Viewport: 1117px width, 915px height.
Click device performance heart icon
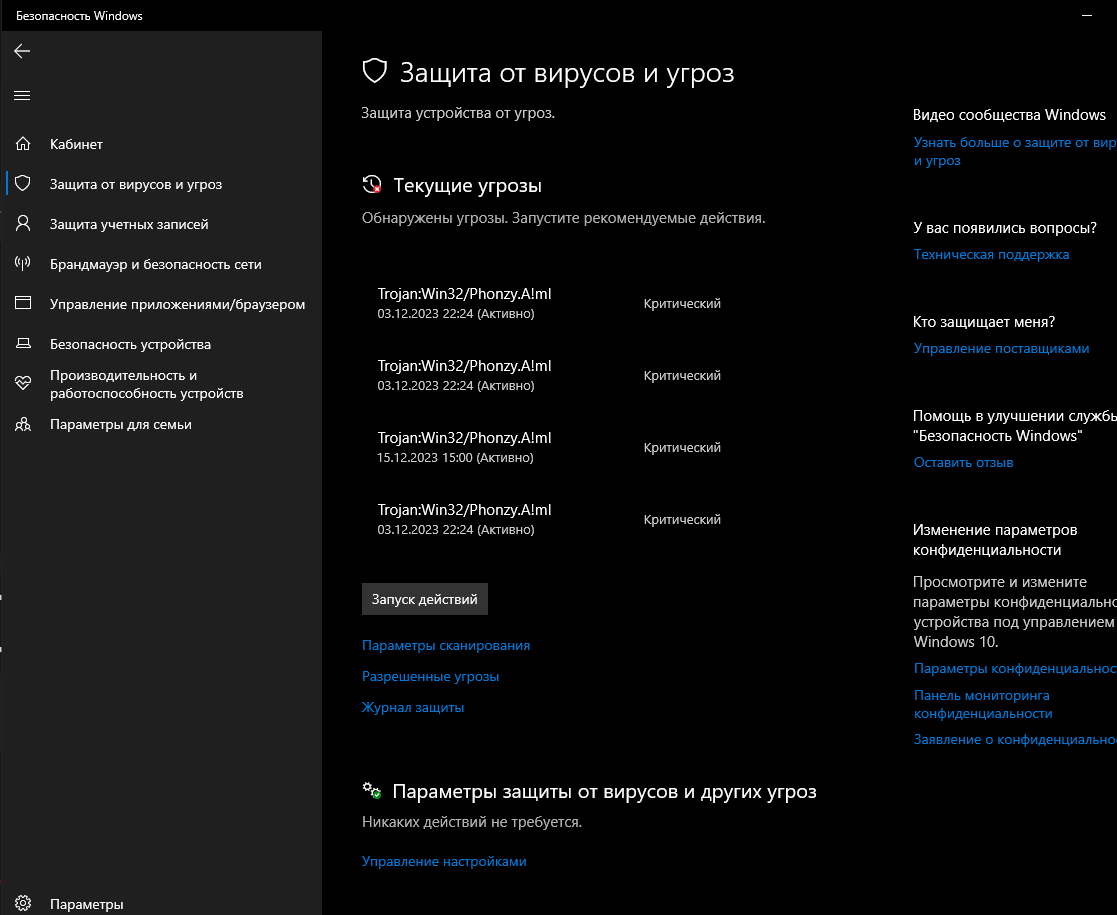(x=23, y=384)
